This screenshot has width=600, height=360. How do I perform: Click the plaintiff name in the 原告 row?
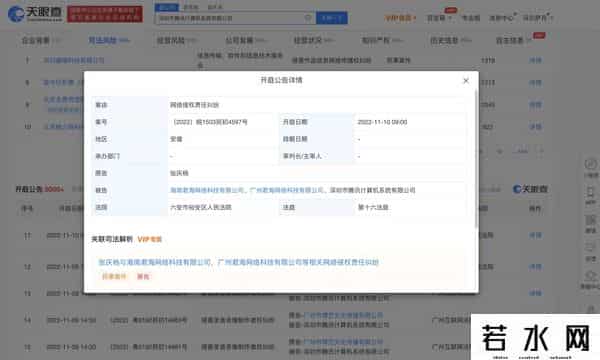click(x=179, y=173)
